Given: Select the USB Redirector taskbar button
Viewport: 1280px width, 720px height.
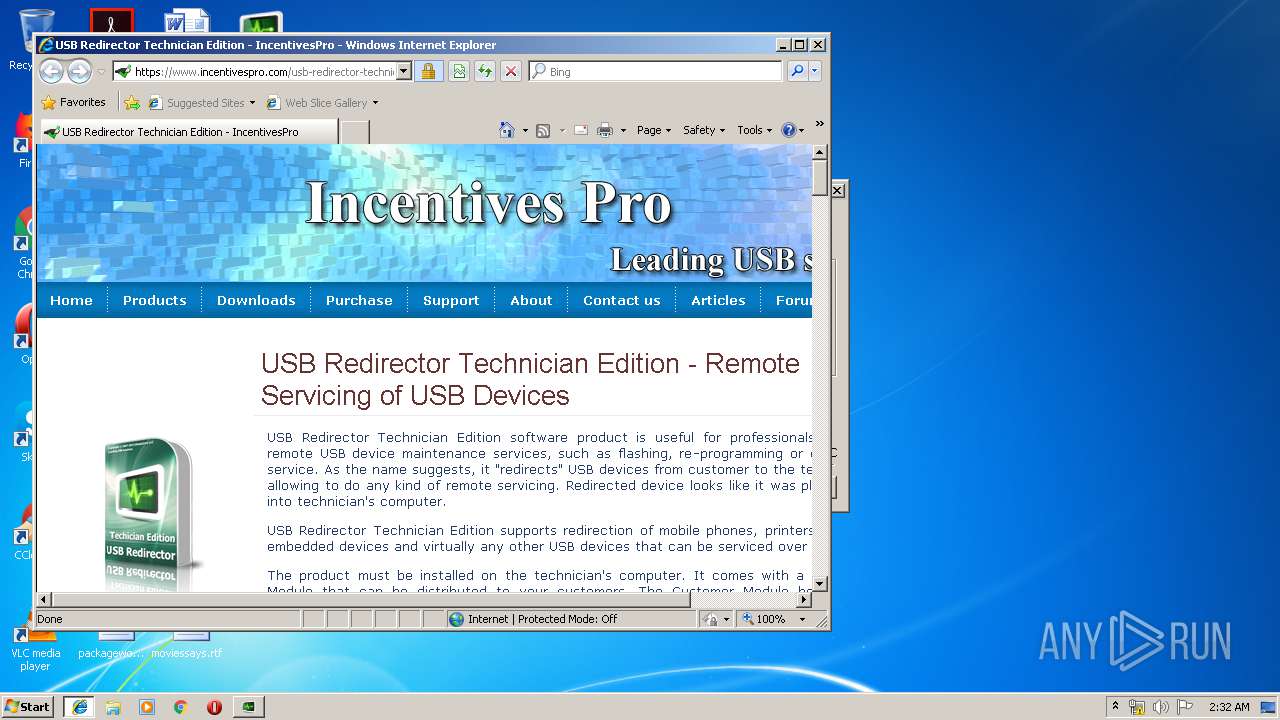Looking at the screenshot, I should pyautogui.click(x=248, y=706).
